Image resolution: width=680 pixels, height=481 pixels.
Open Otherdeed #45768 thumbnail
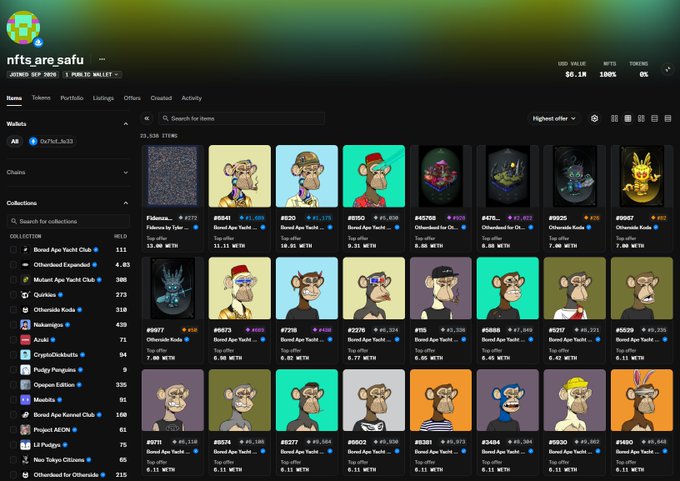pos(441,176)
